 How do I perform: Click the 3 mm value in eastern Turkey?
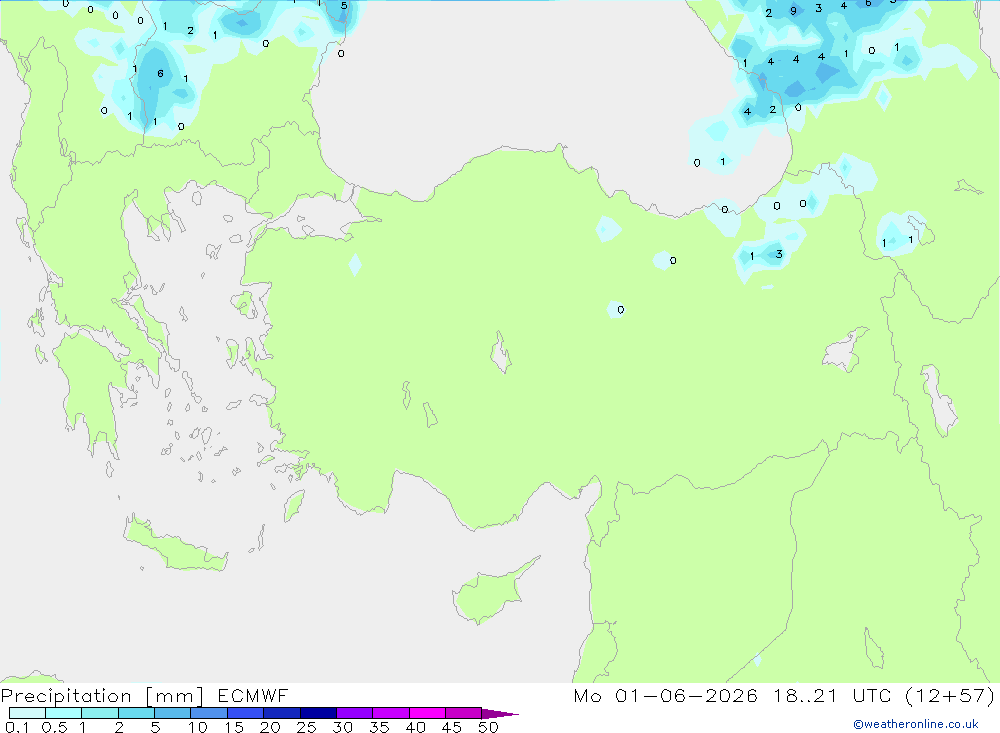pyautogui.click(x=779, y=254)
